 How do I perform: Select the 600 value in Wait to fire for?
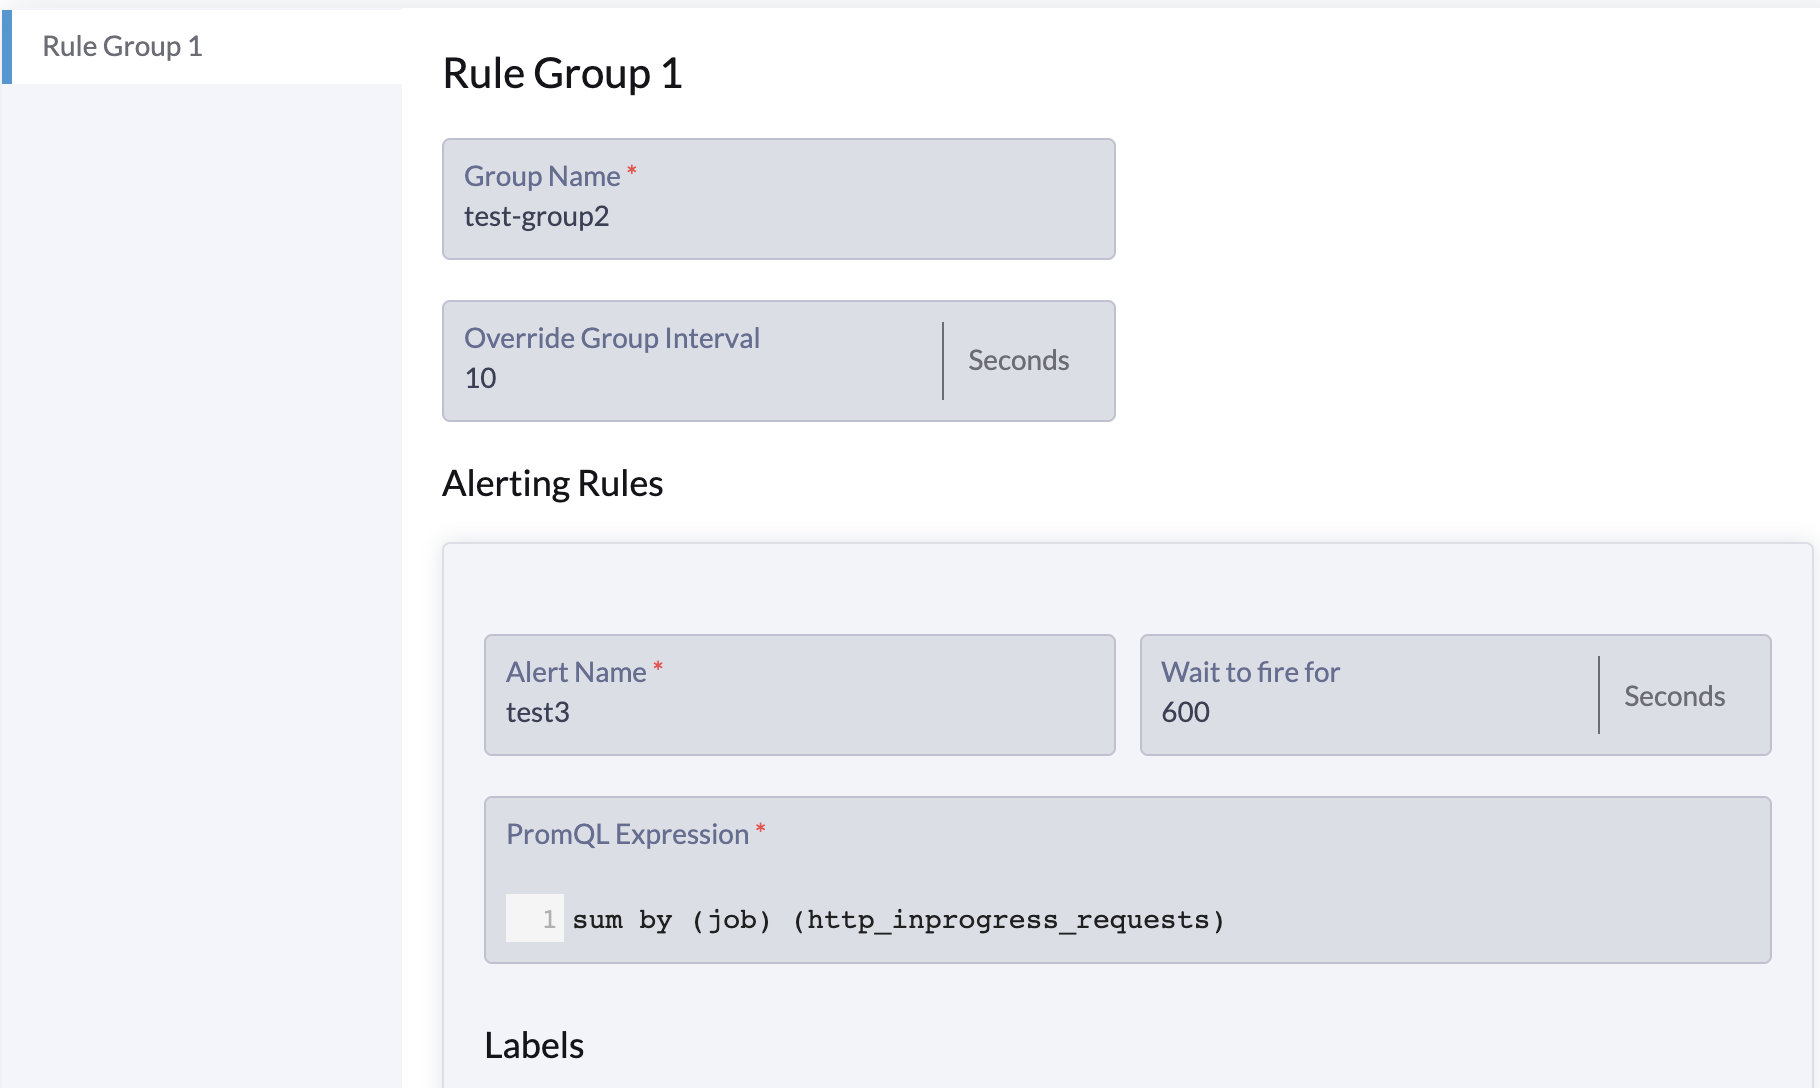(1185, 712)
